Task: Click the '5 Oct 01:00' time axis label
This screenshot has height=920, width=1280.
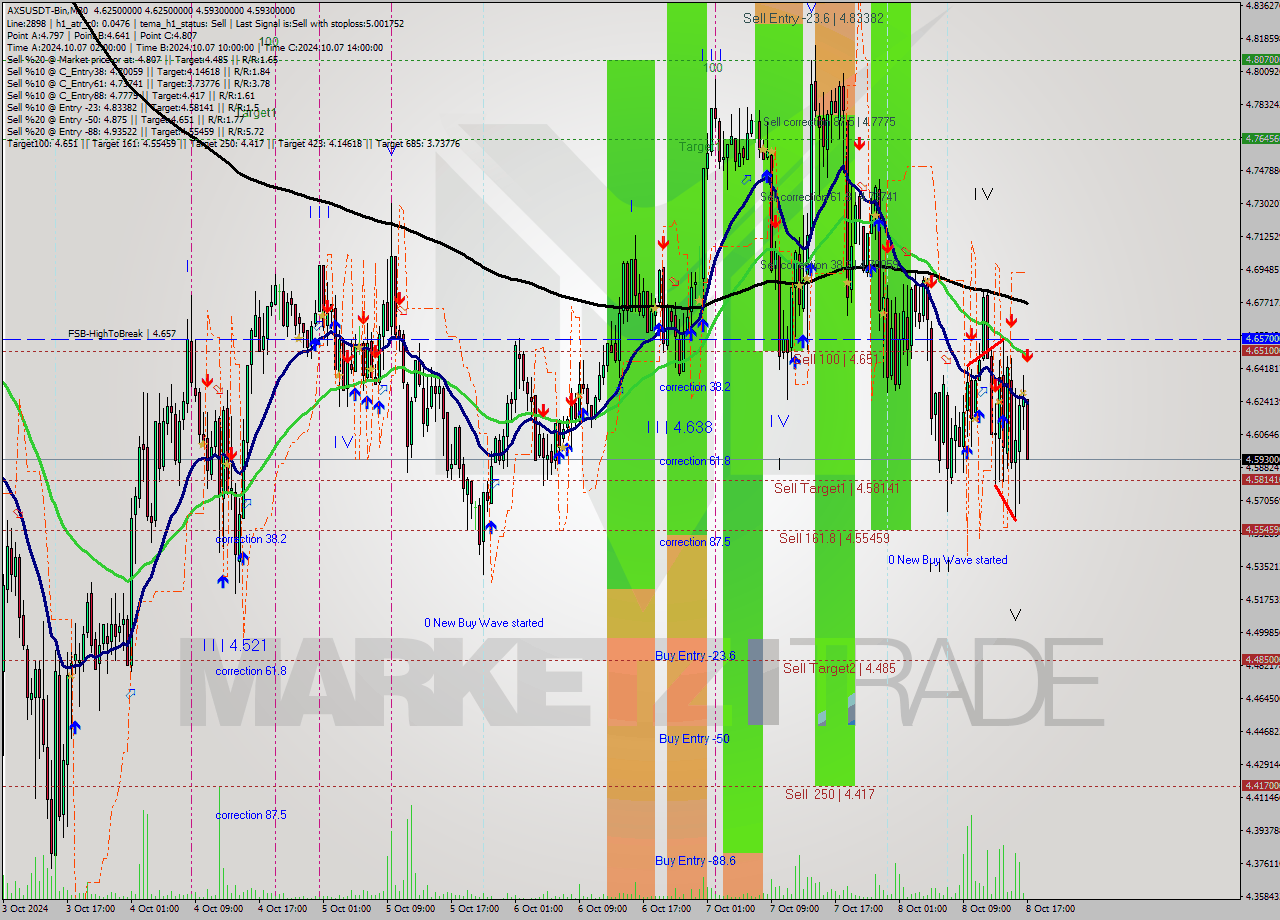Action: [x=348, y=909]
